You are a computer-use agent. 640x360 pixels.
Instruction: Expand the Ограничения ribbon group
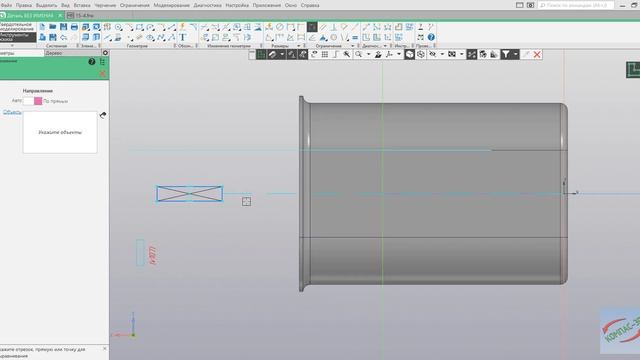(353, 46)
